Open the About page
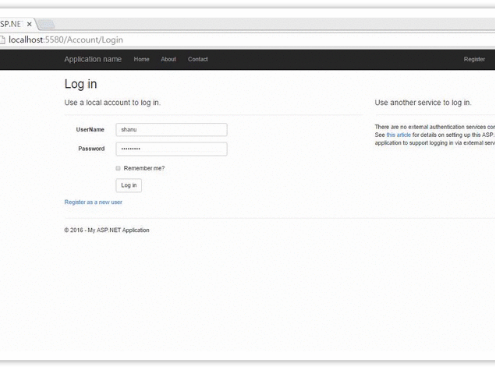 (168, 59)
